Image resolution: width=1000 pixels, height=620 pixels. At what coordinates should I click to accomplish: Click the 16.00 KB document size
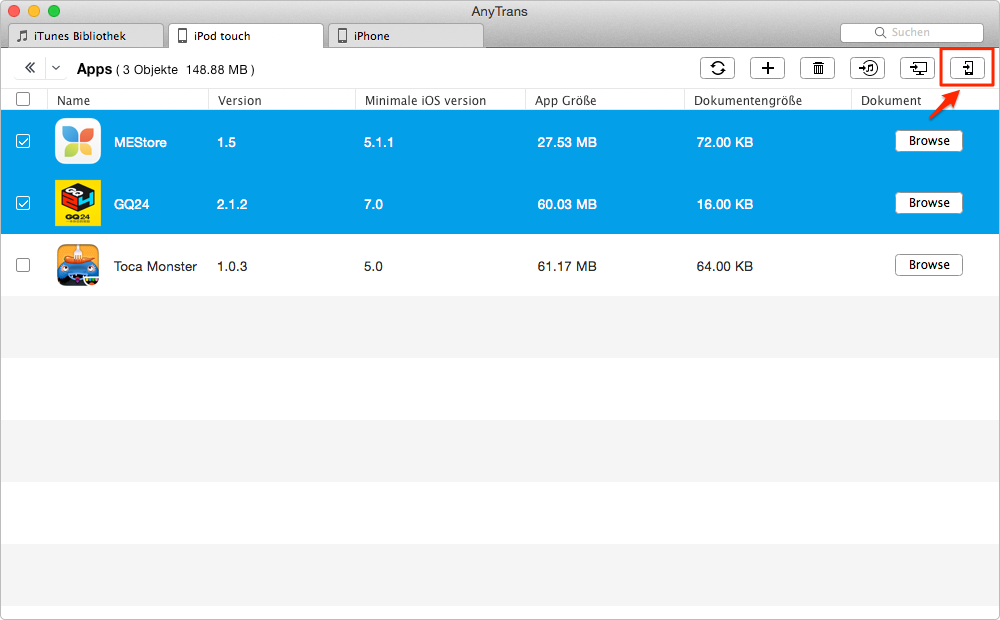tap(724, 204)
